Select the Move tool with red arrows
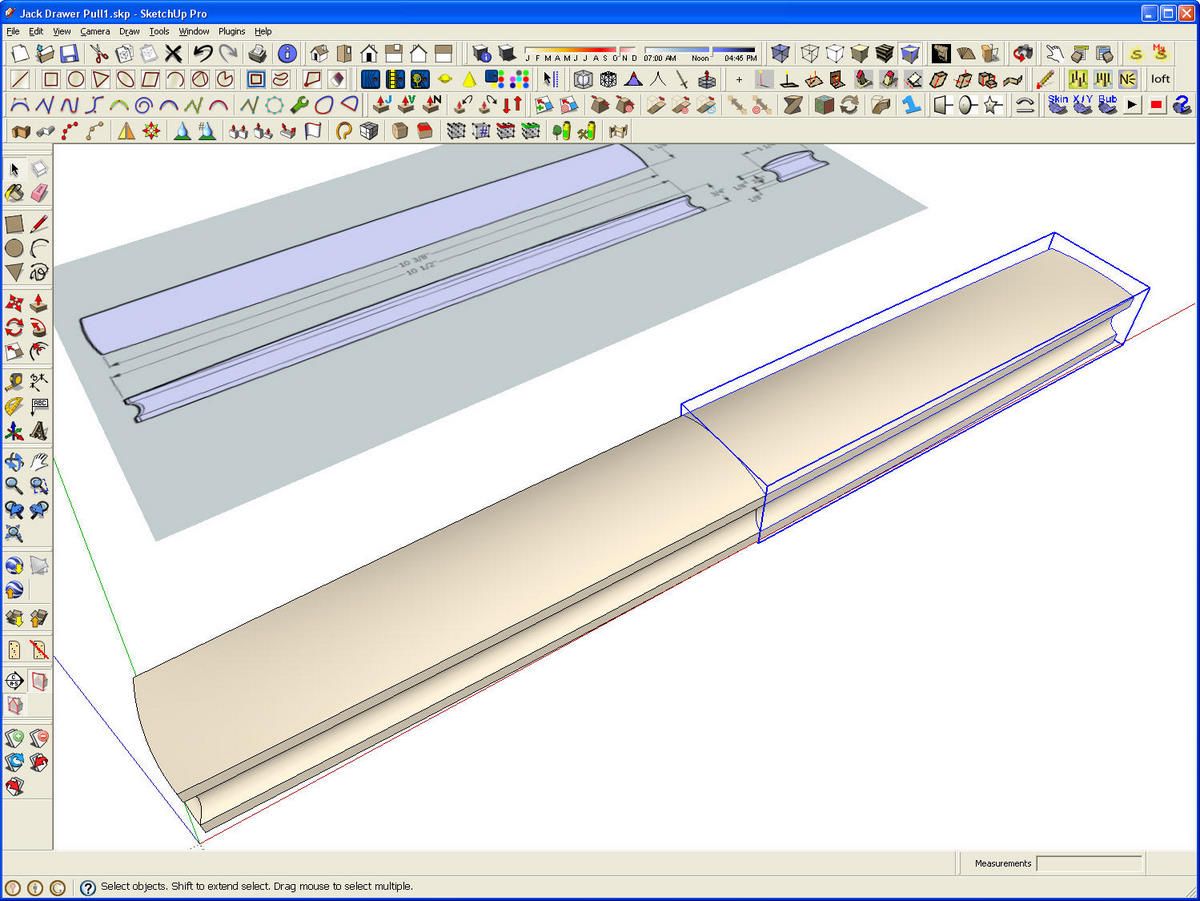This screenshot has width=1200, height=901. click(15, 303)
